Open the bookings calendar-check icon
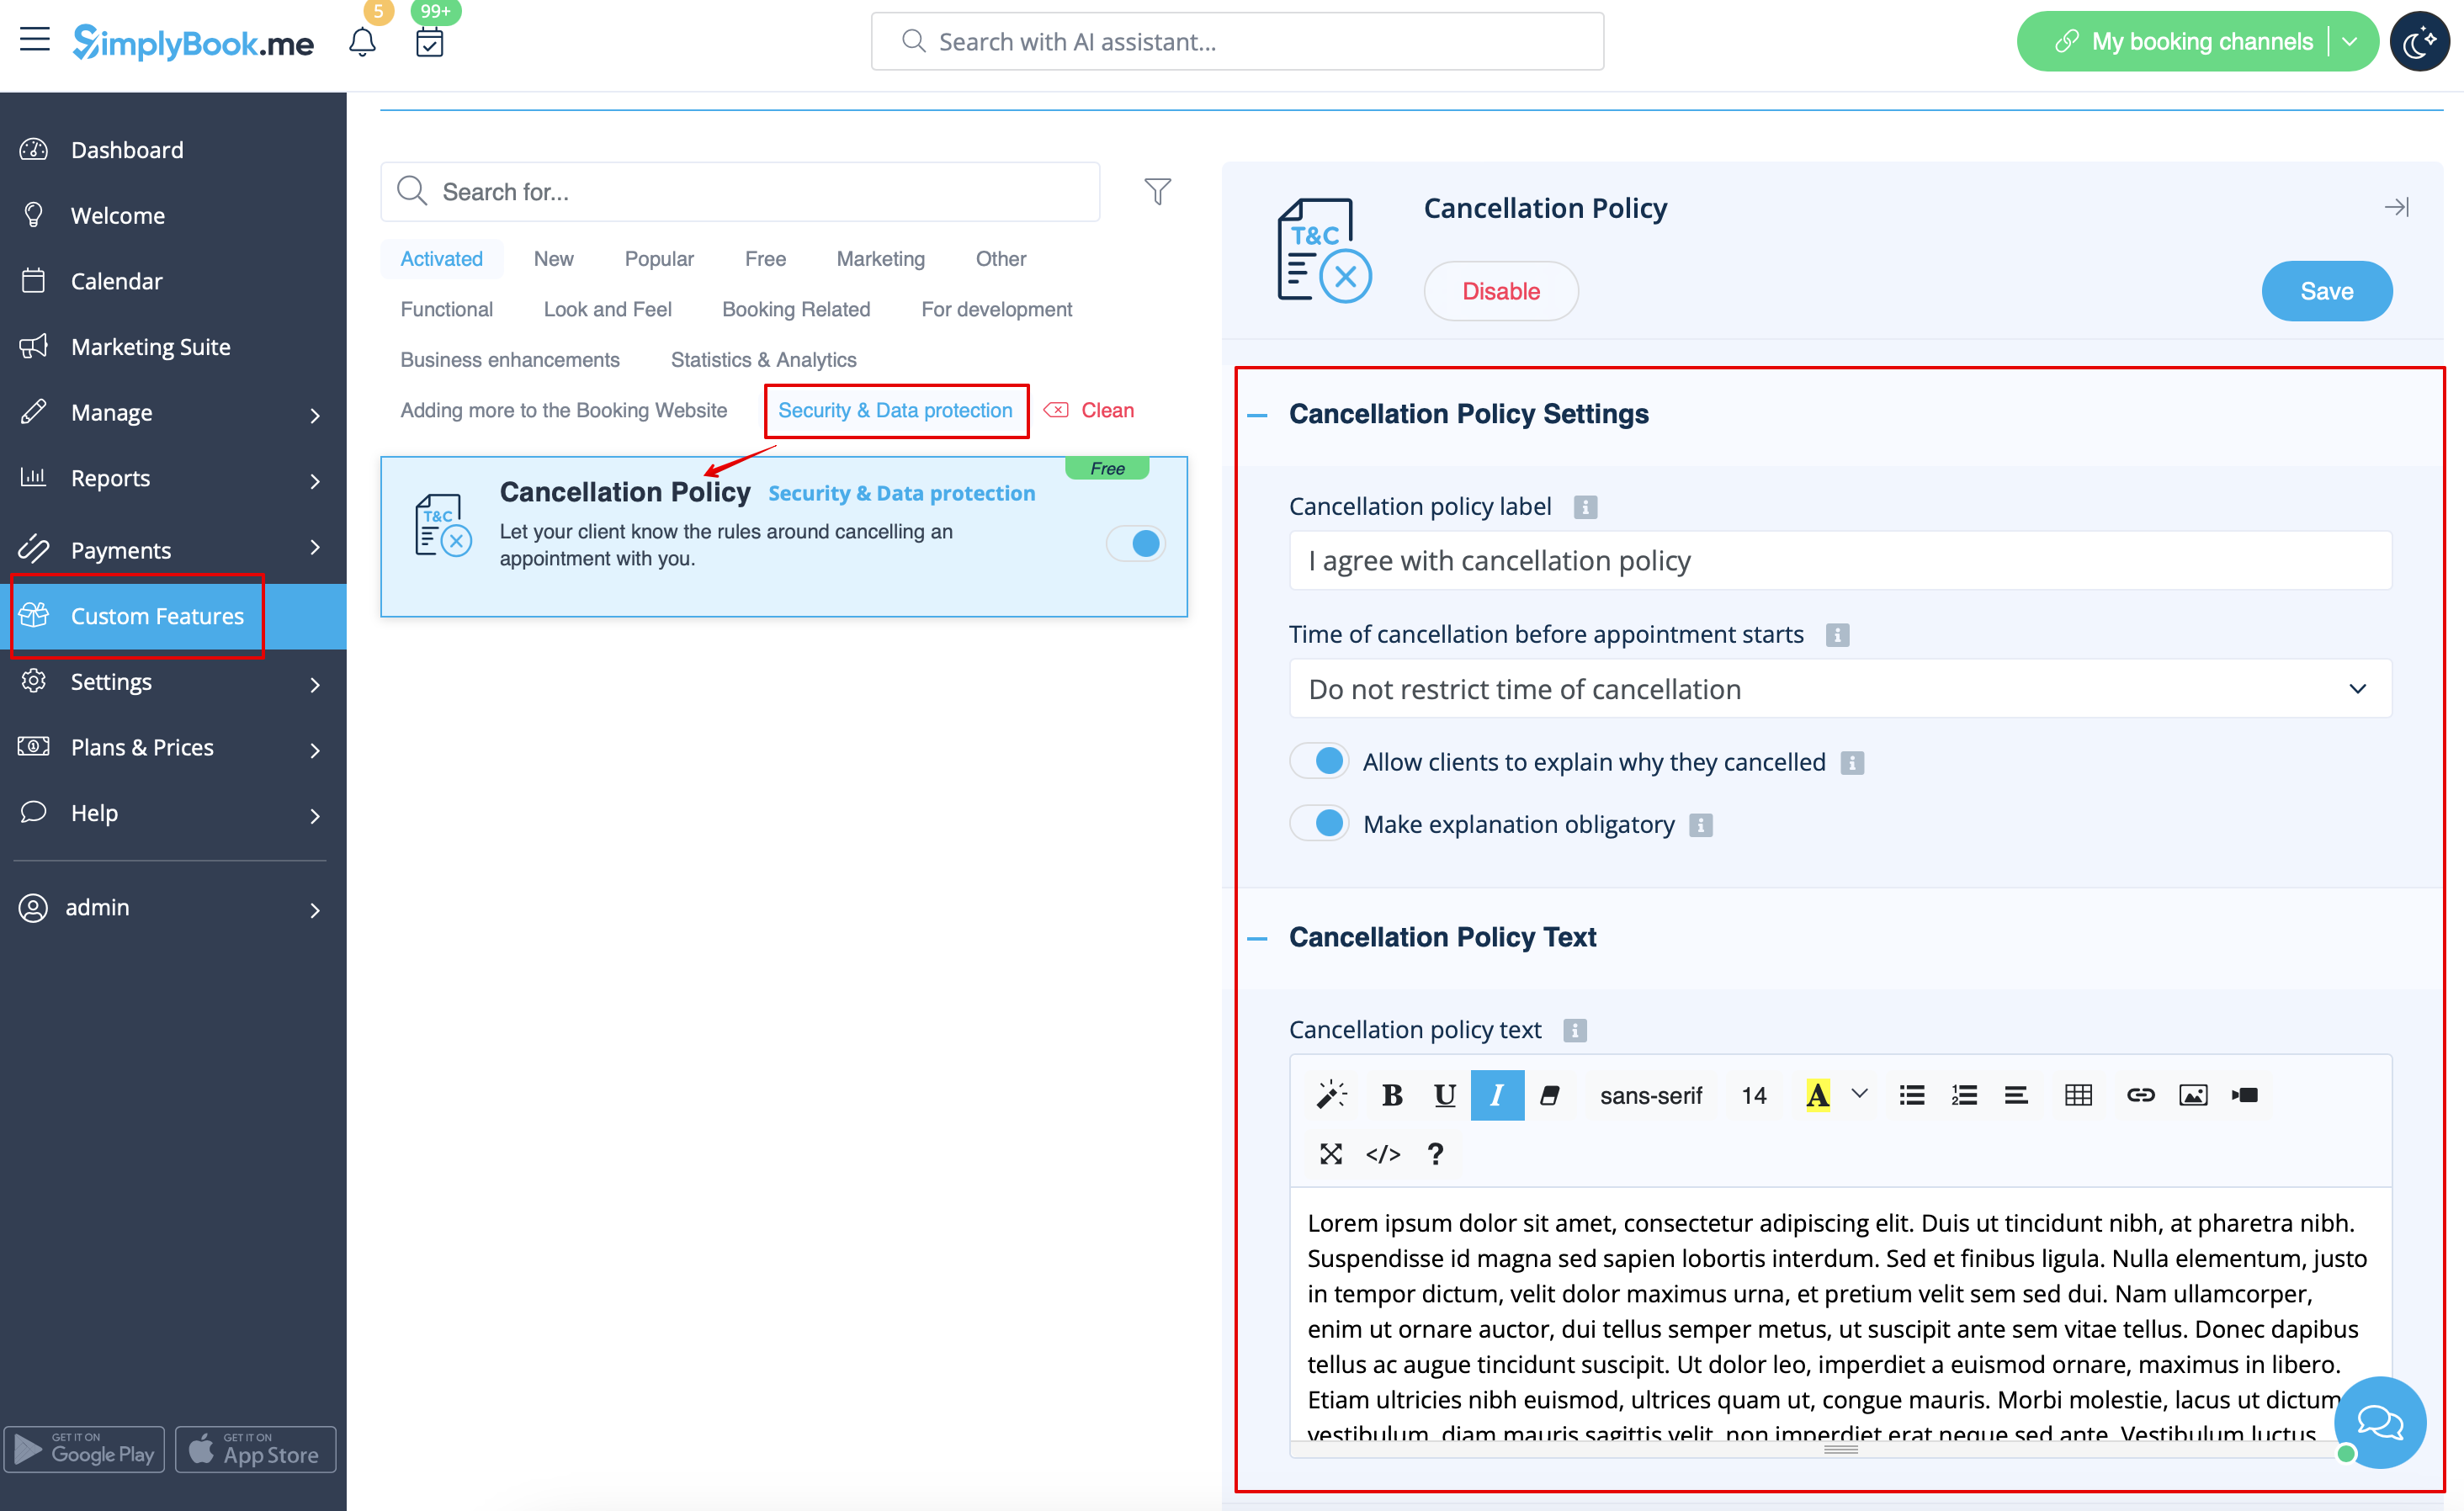The width and height of the screenshot is (2464, 1511). point(430,42)
